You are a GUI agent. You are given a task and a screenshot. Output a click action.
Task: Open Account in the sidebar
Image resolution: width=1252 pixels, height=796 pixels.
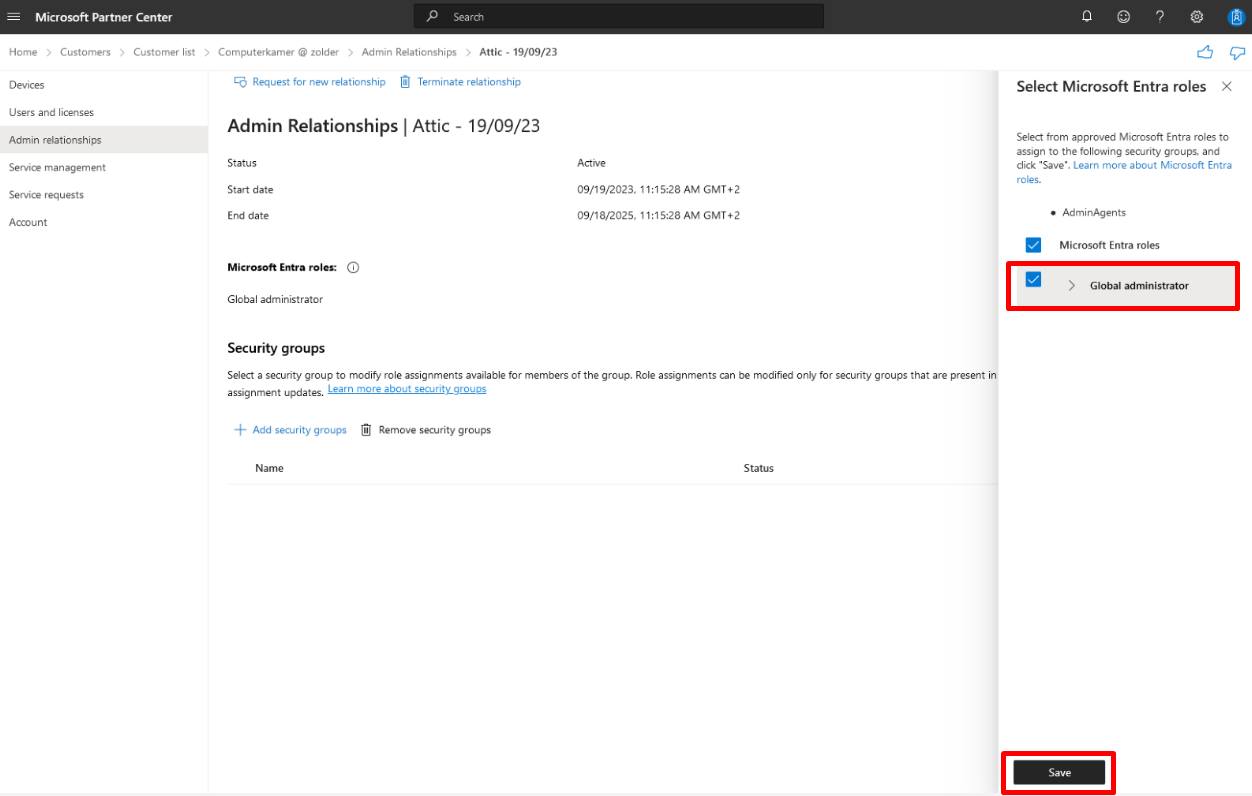pos(104,222)
